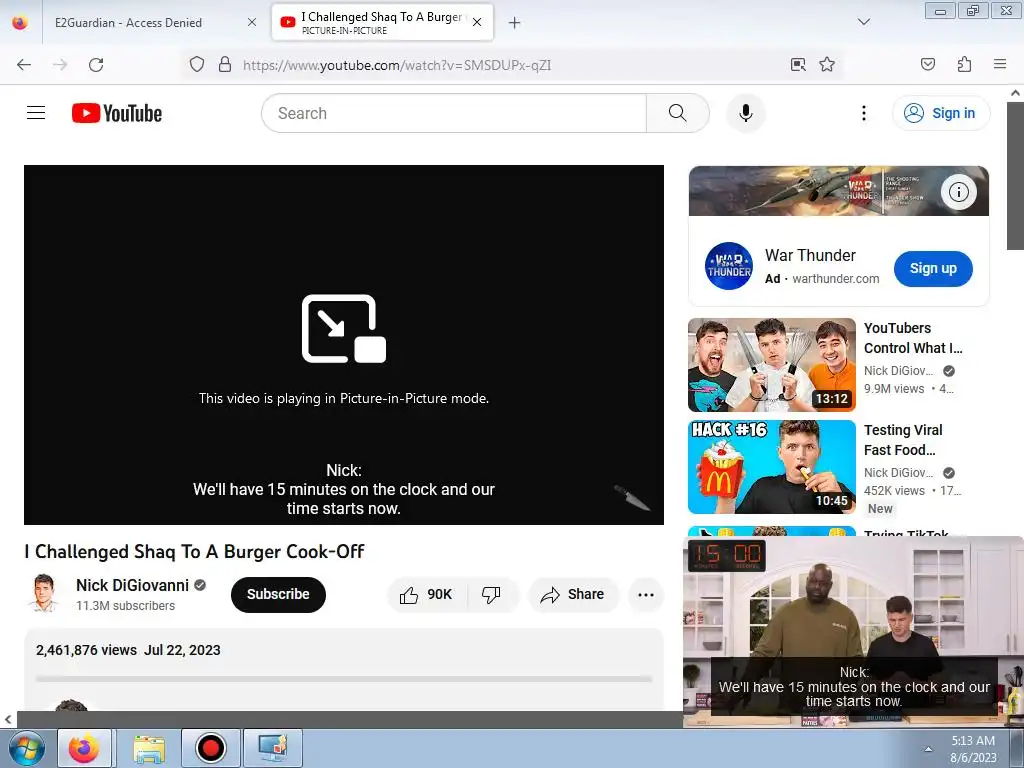This screenshot has width=1024, height=768.
Task: Open ad info circle icon
Action: pyautogui.click(x=958, y=192)
